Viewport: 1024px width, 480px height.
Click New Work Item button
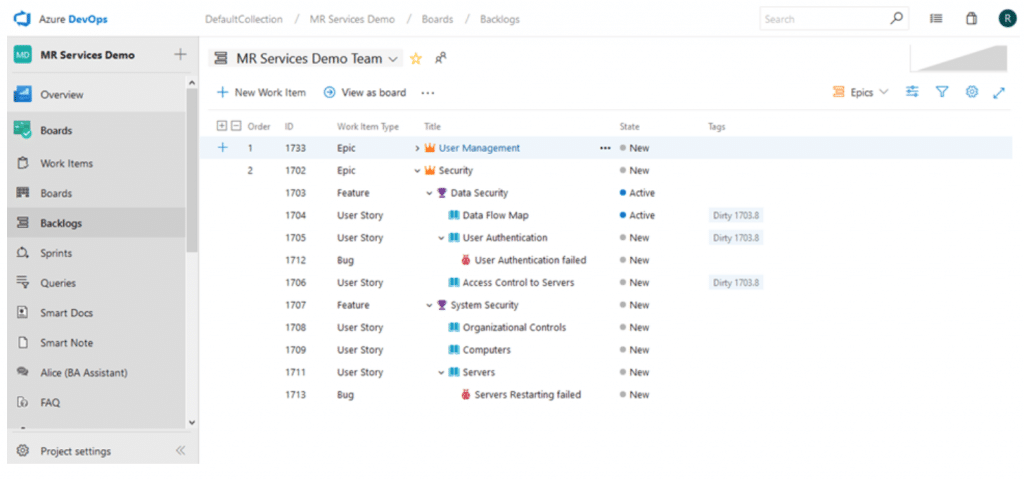click(261, 93)
